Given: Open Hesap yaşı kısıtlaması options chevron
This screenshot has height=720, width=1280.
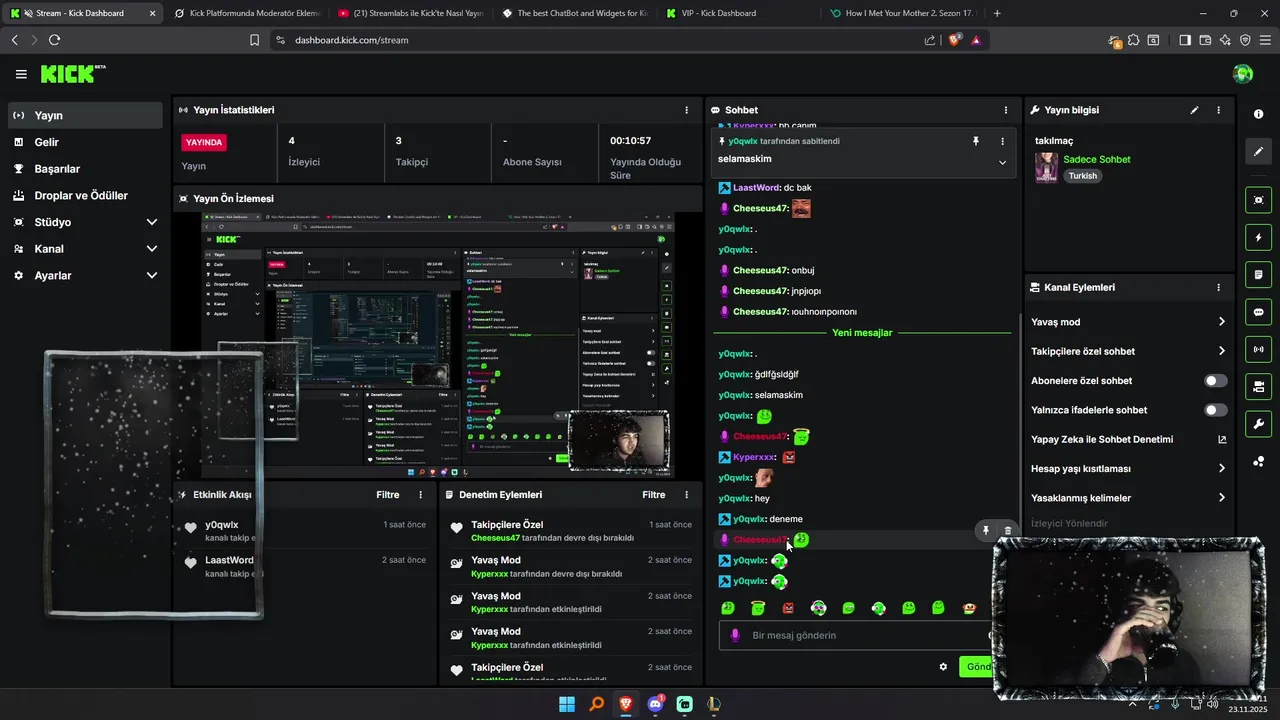Looking at the screenshot, I should 1221,468.
